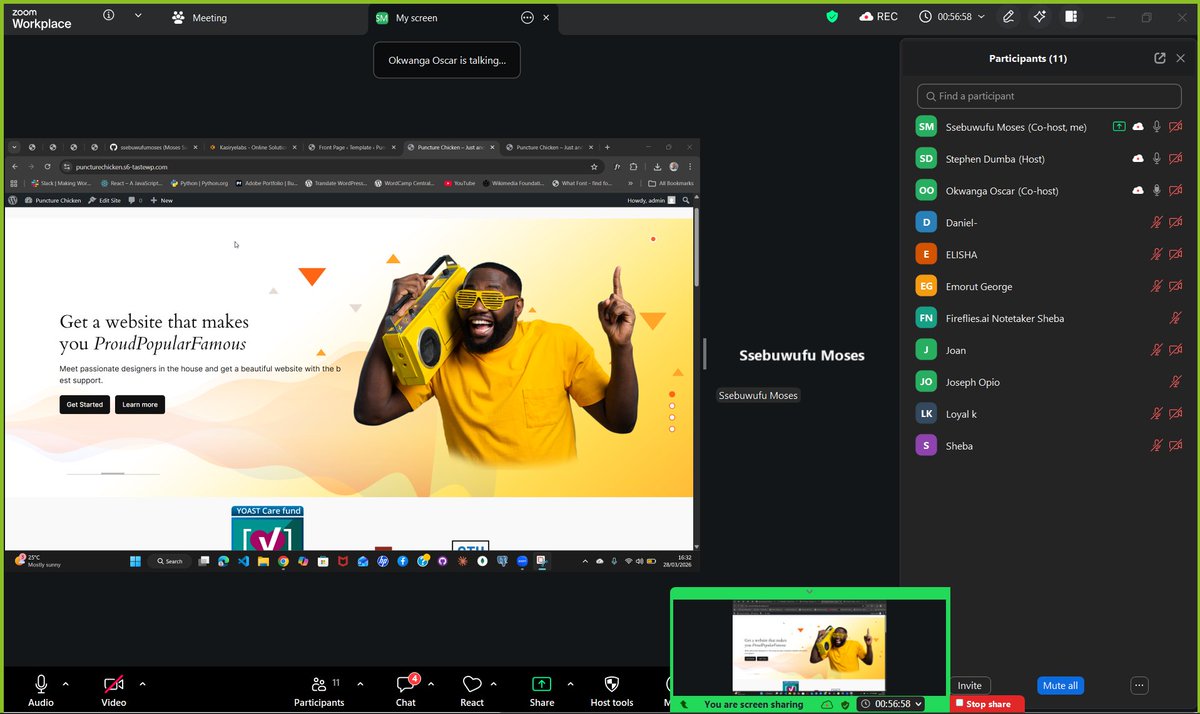Viewport: 1200px width, 714px height.
Task: Click the annotate pen icon in title bar
Action: [x=1008, y=17]
